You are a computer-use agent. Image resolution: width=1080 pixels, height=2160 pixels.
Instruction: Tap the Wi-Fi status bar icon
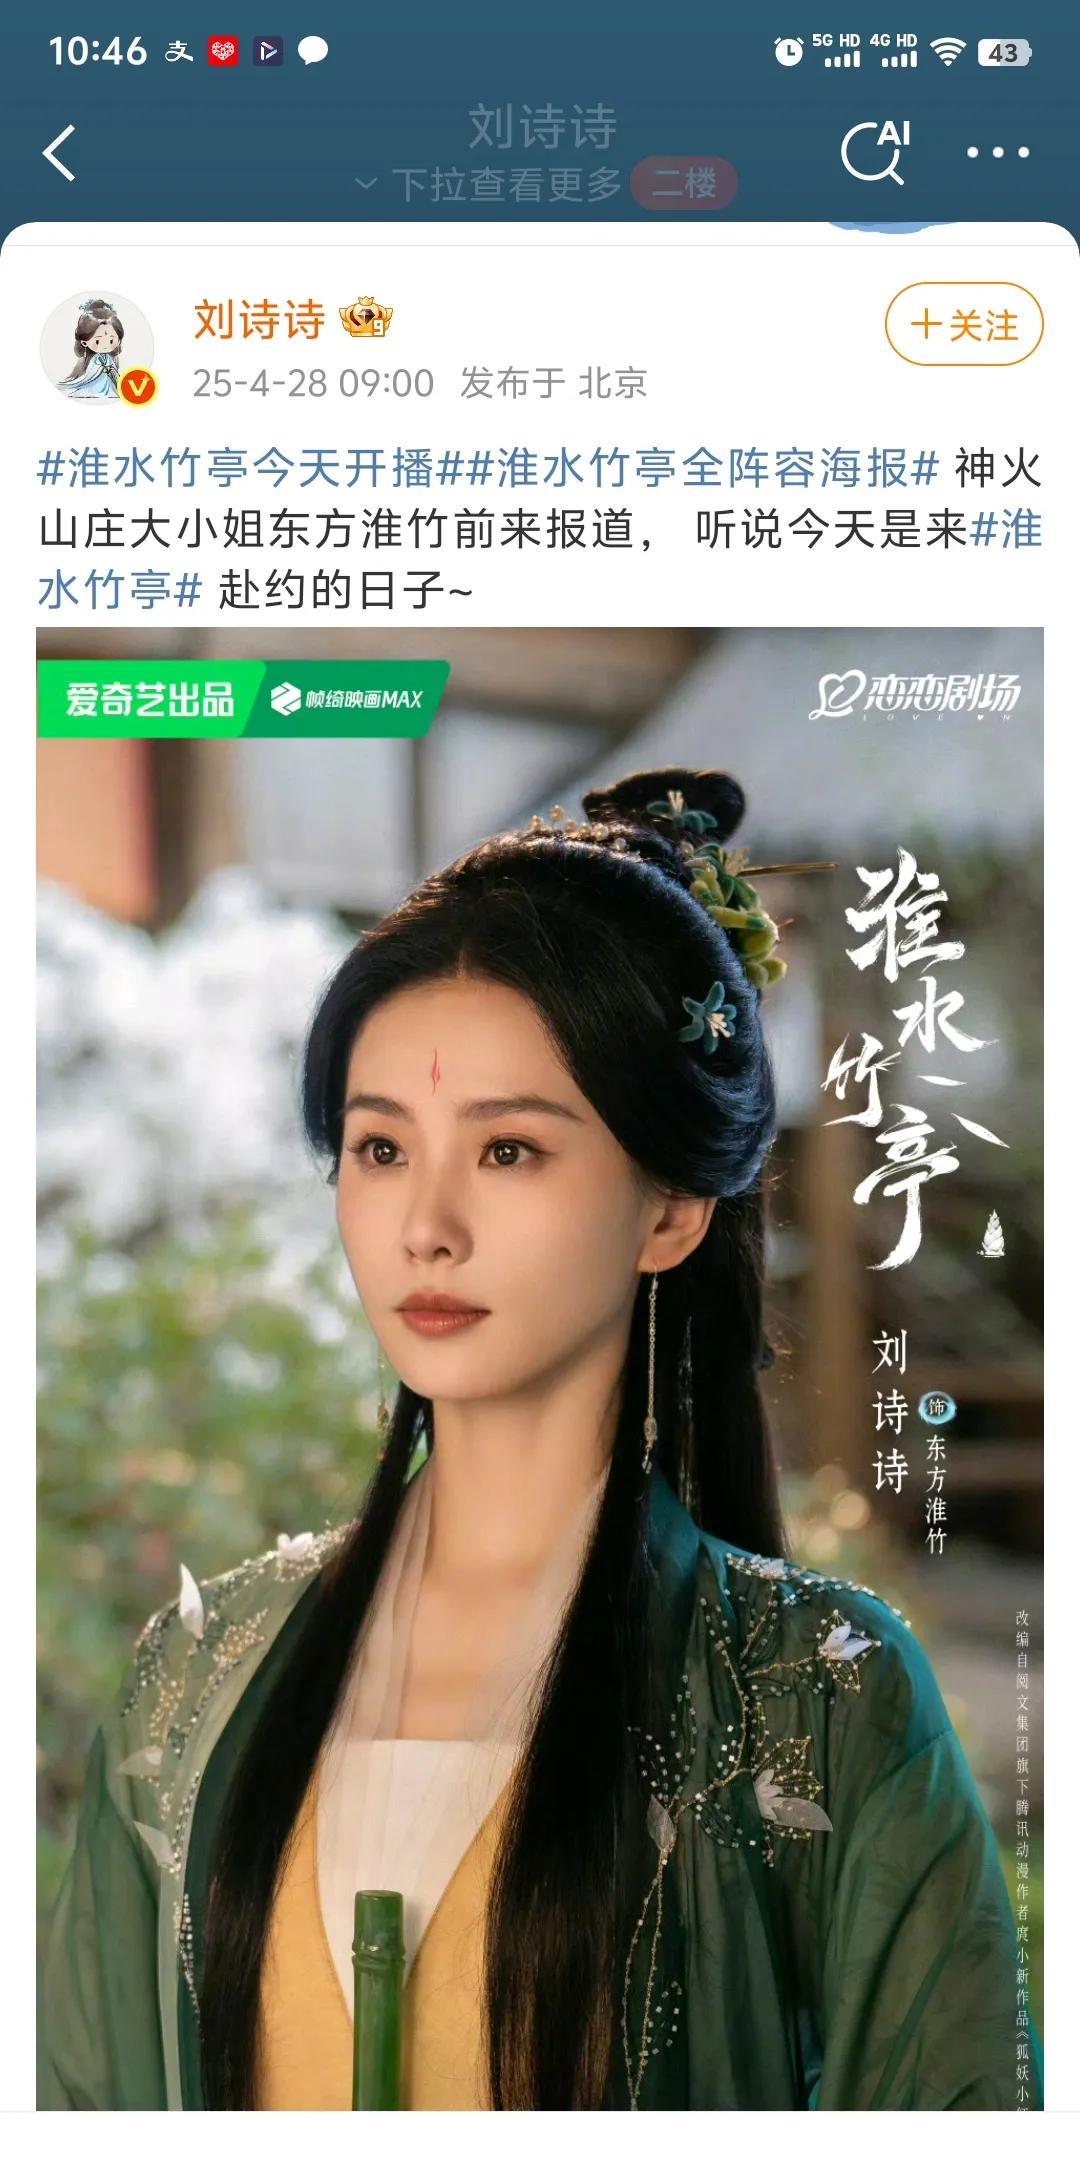946,51
